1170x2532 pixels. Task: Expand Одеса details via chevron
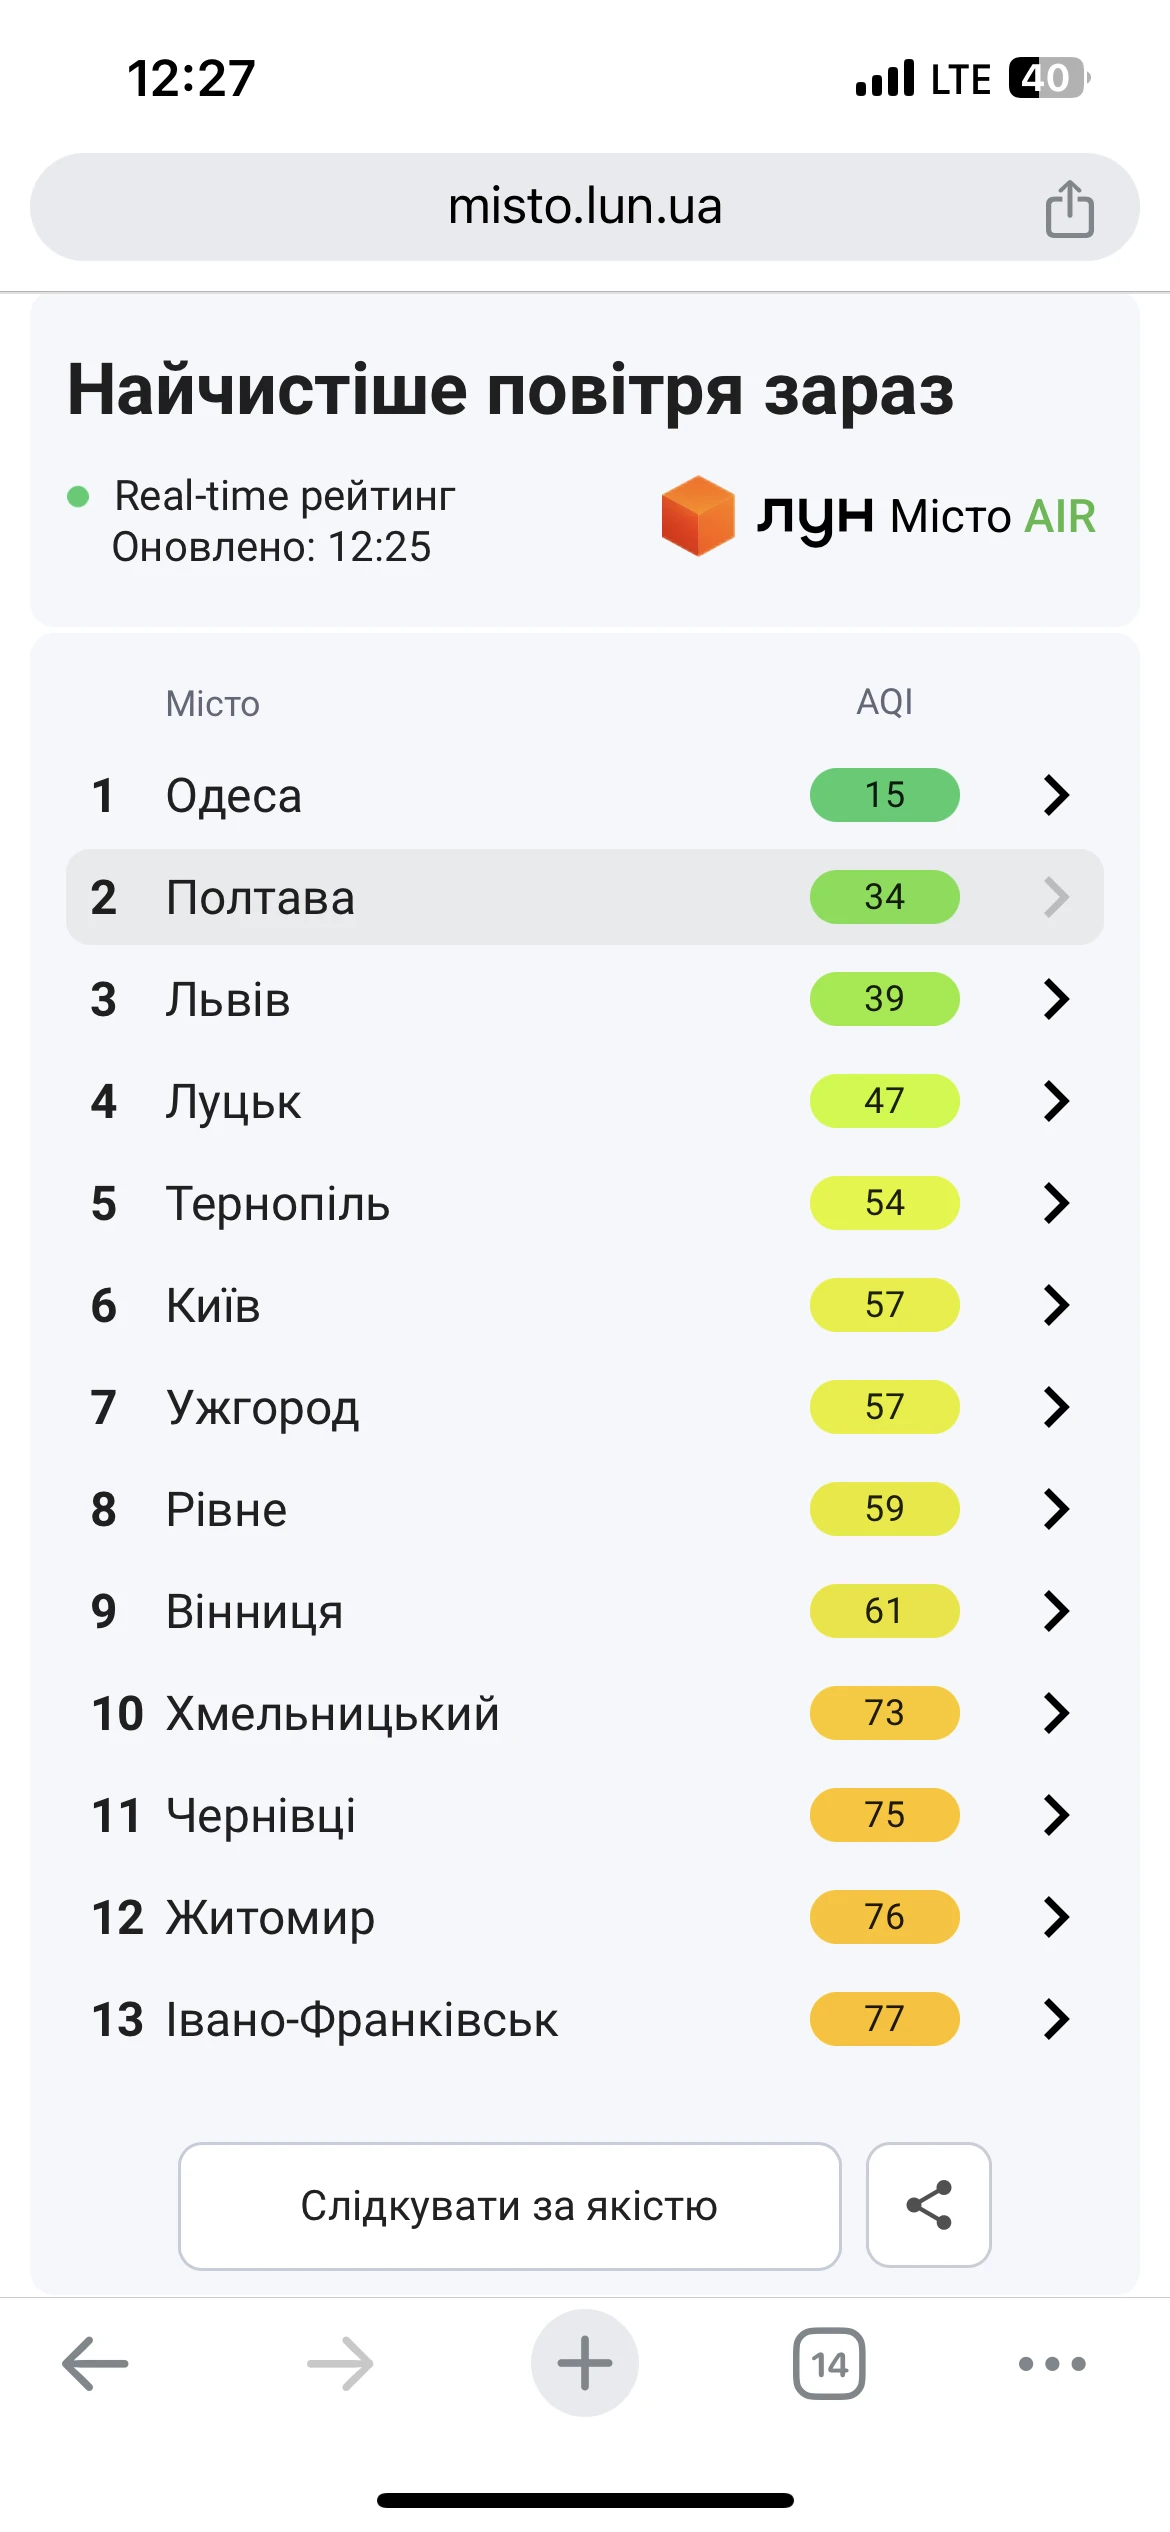[x=1056, y=795]
